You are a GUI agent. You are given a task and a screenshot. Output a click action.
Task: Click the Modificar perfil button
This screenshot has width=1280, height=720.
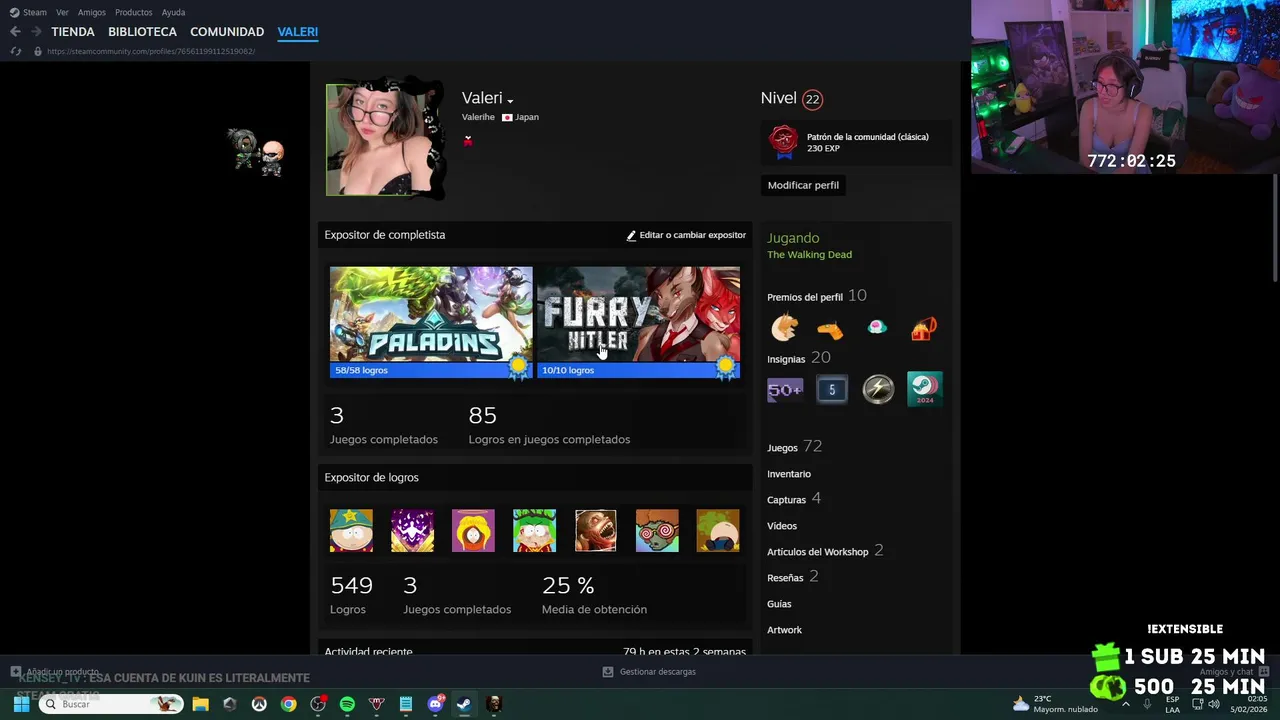click(x=803, y=185)
